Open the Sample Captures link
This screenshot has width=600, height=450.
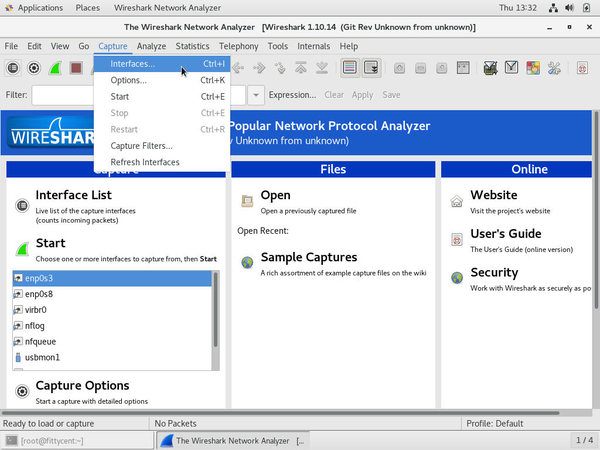click(309, 258)
